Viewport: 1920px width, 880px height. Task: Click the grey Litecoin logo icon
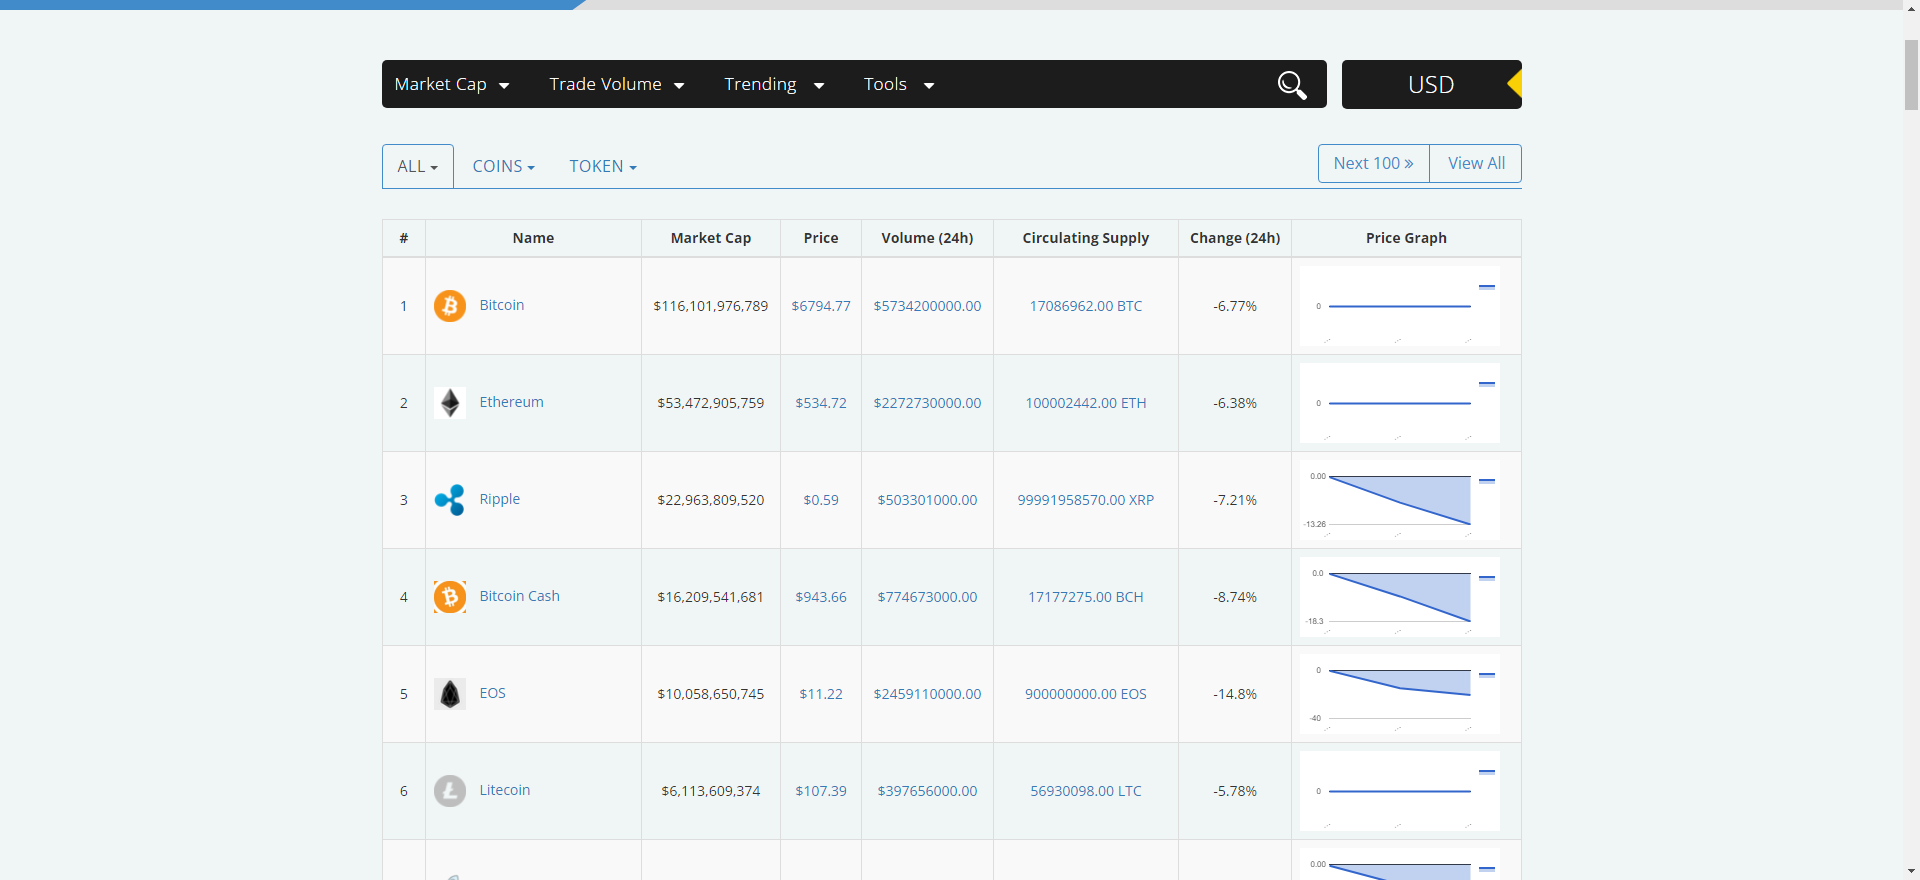pos(450,791)
